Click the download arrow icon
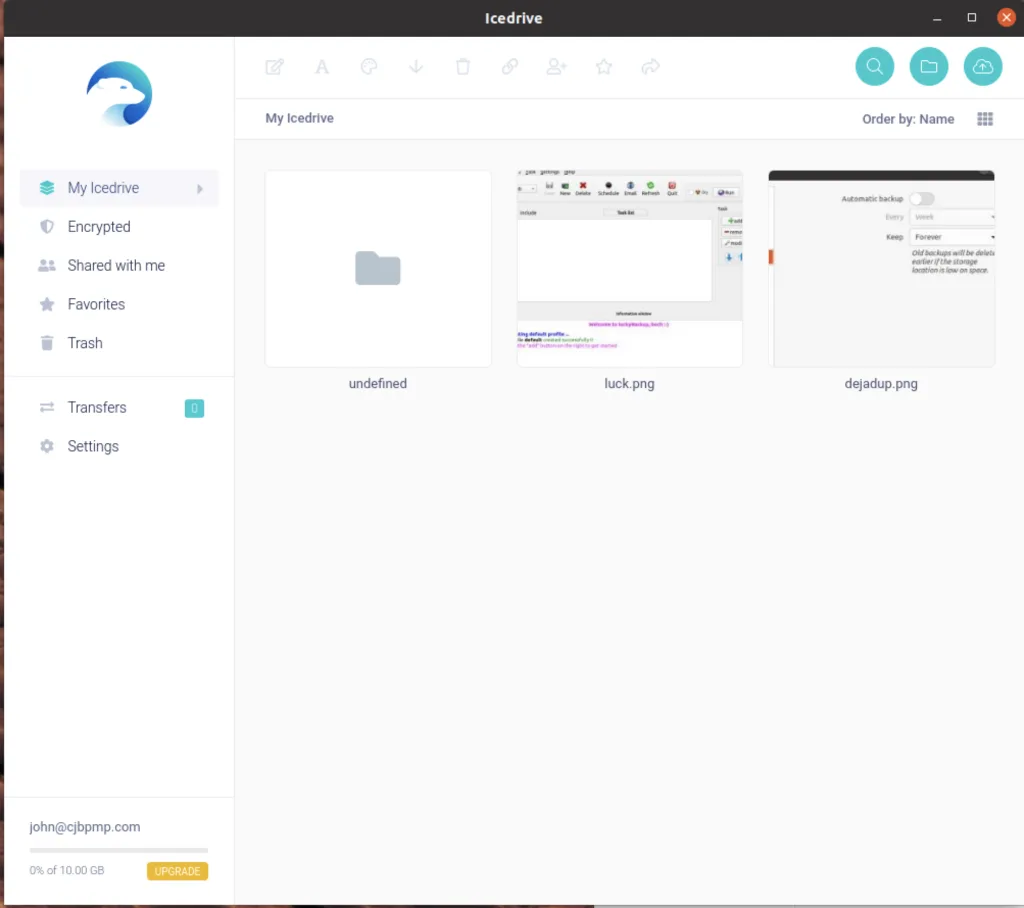 point(416,67)
